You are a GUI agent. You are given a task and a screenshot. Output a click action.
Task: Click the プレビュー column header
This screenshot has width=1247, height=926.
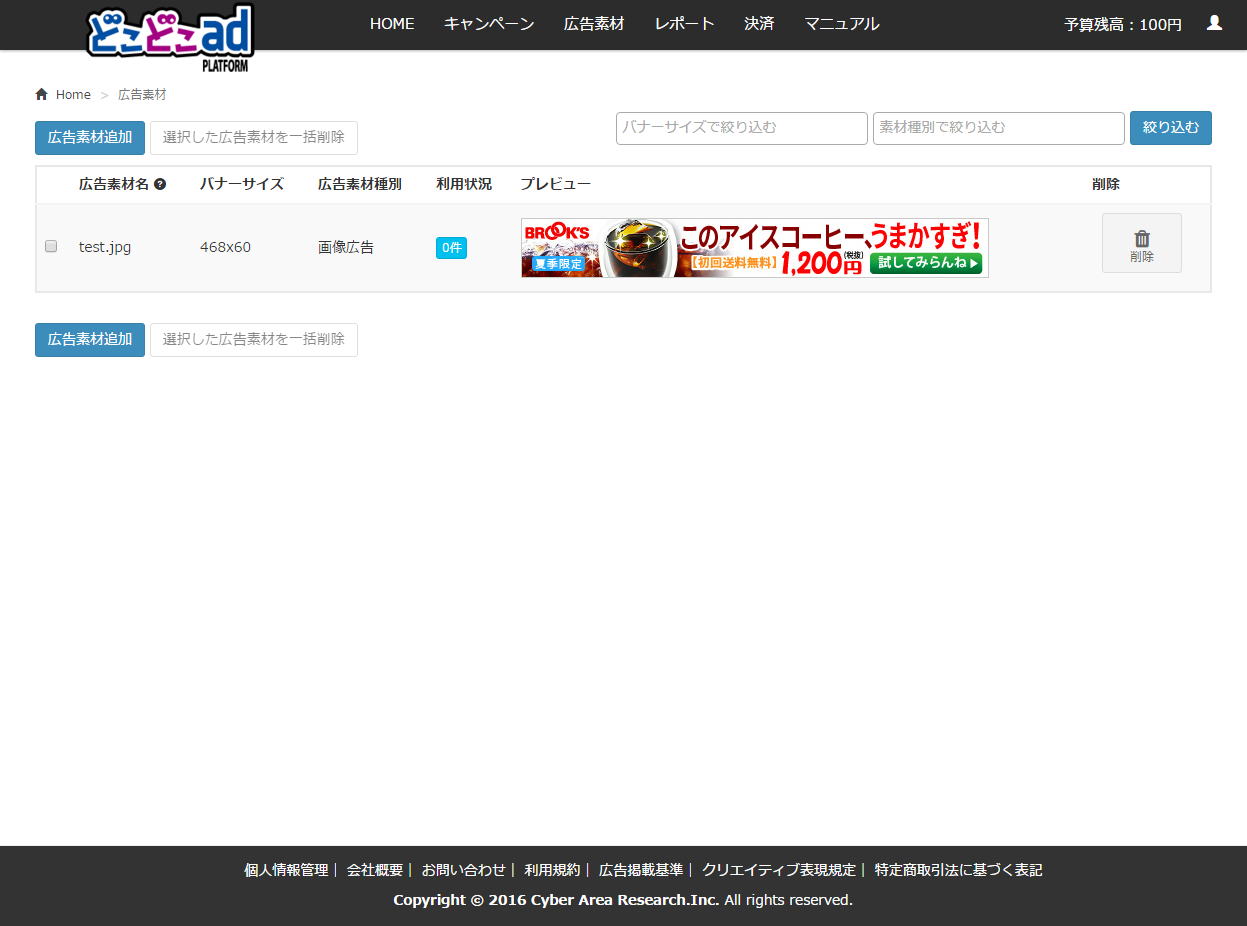556,184
